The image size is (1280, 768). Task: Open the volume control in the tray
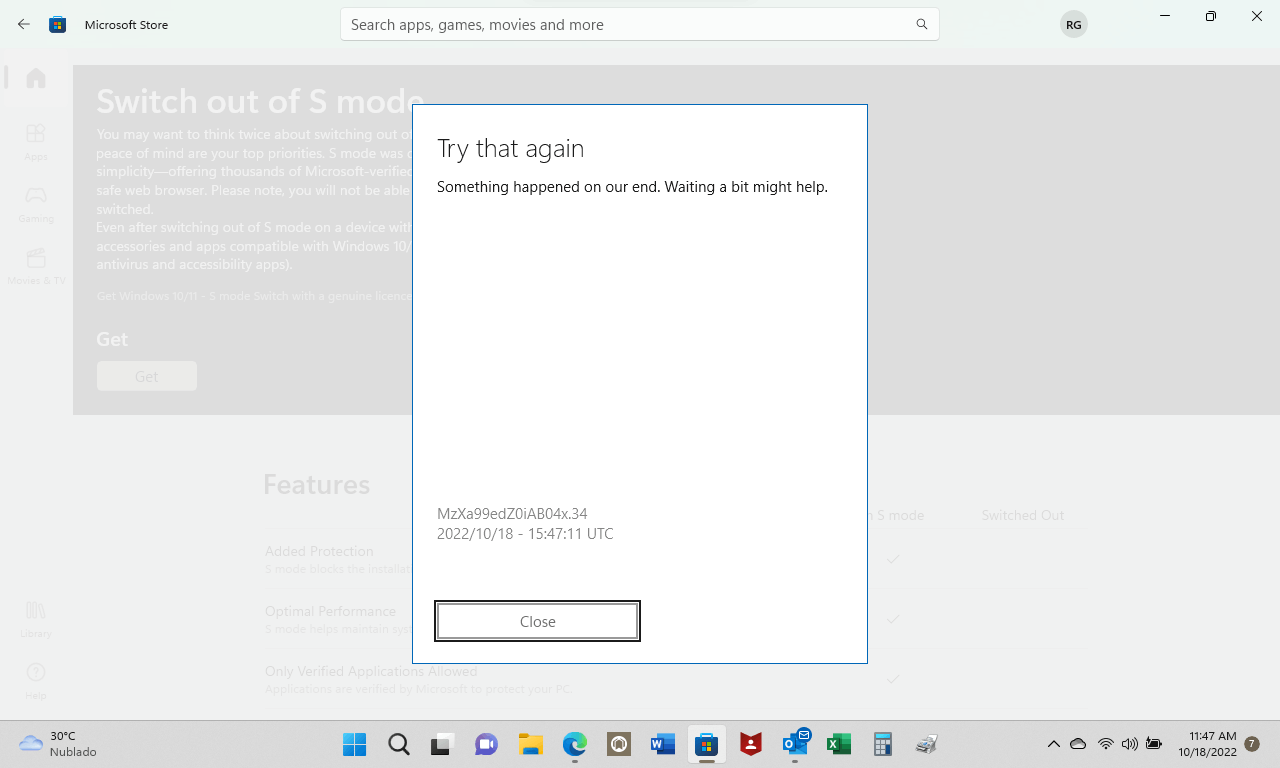pos(1130,744)
